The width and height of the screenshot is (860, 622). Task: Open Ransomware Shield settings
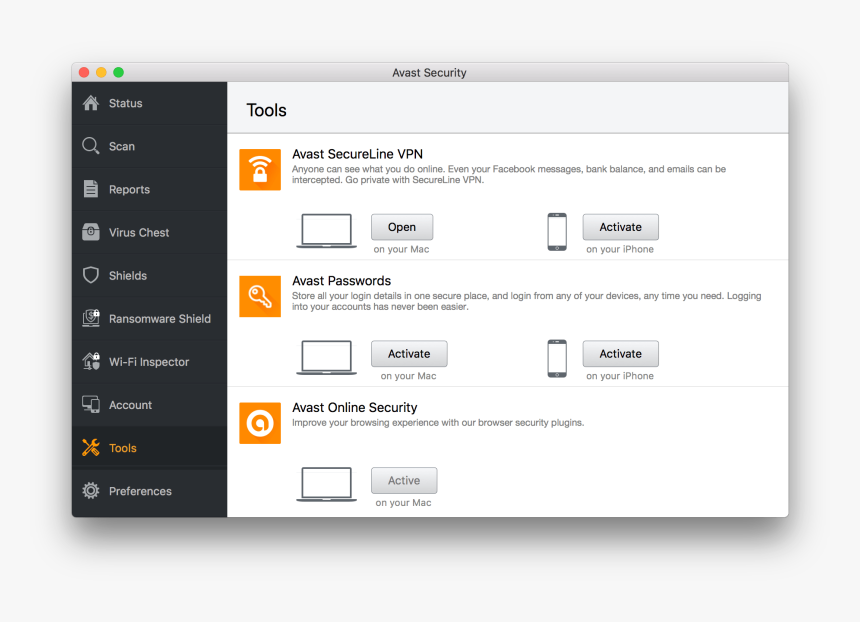(149, 319)
